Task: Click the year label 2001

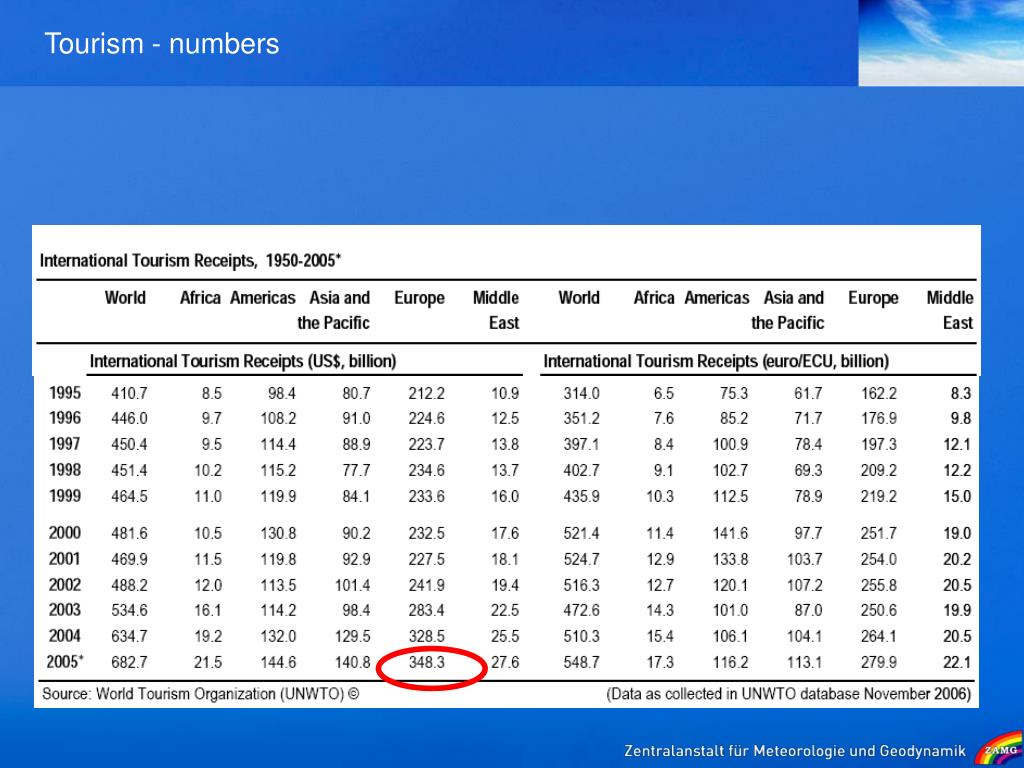Action: (65, 559)
